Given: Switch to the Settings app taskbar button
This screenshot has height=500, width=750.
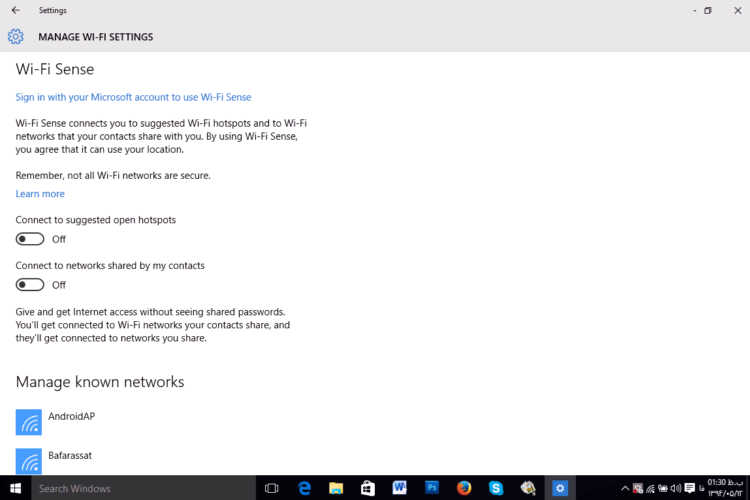Looking at the screenshot, I should (x=560, y=488).
